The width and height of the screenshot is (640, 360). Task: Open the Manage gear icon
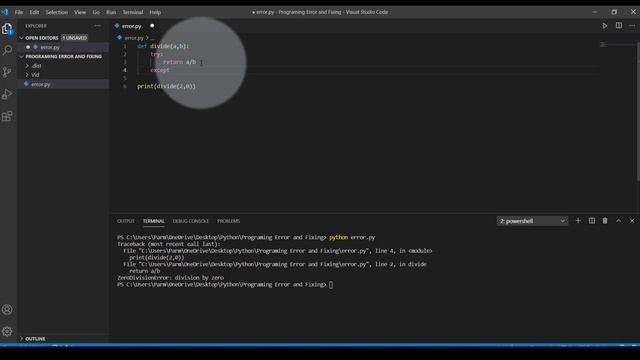pos(7,331)
